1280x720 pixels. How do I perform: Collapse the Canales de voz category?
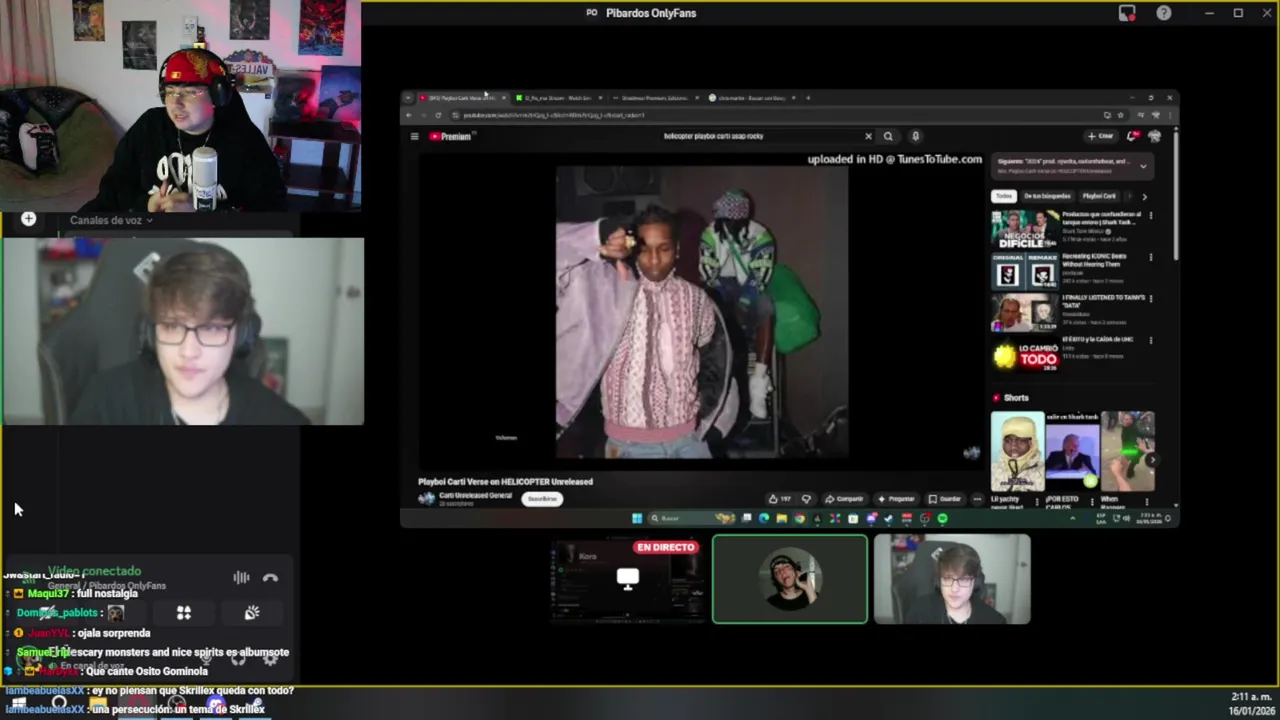[x=110, y=220]
